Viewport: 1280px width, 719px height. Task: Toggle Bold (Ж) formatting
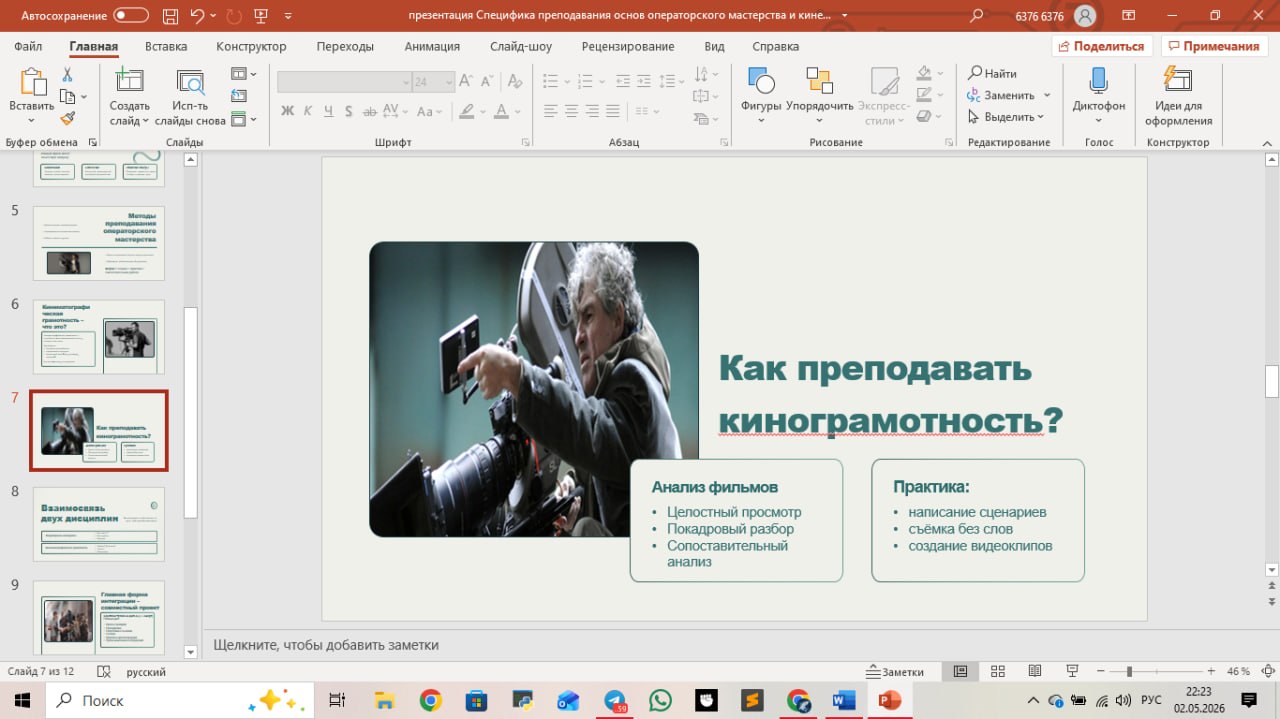pos(288,111)
